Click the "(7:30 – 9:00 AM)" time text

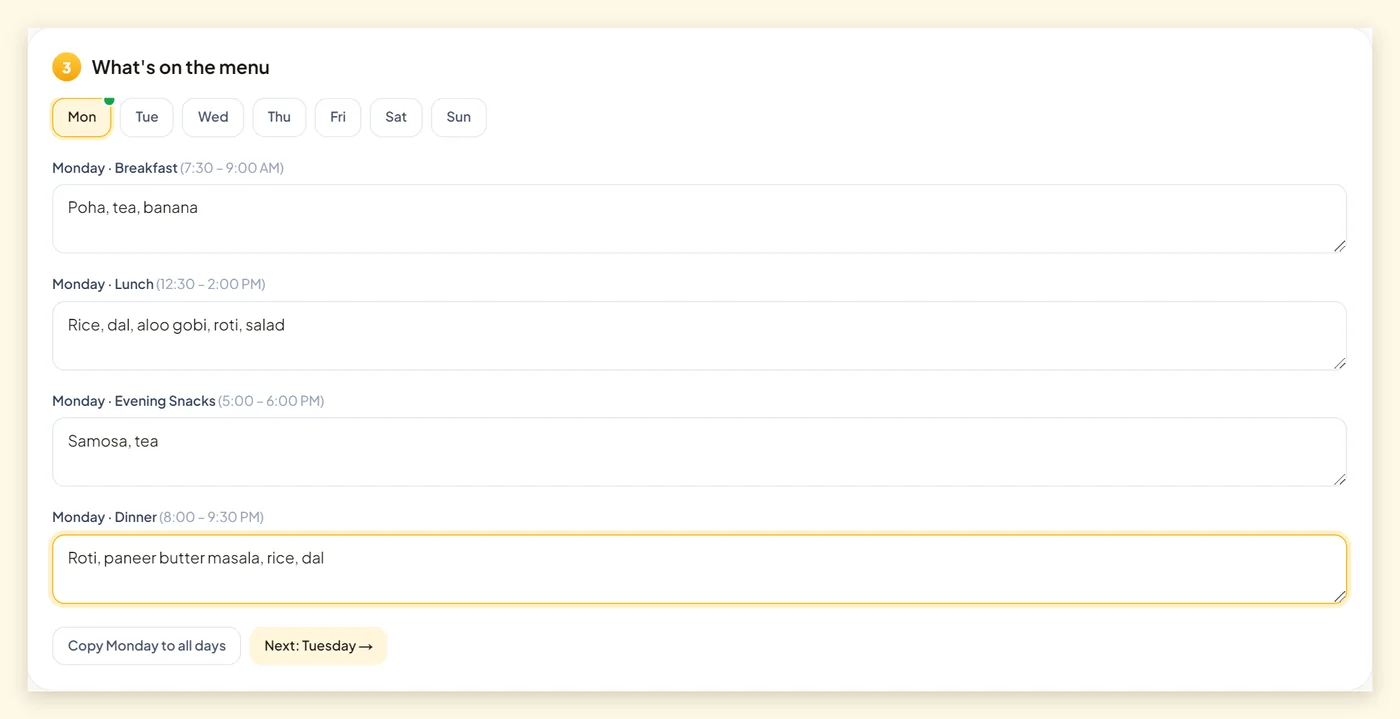coord(232,168)
